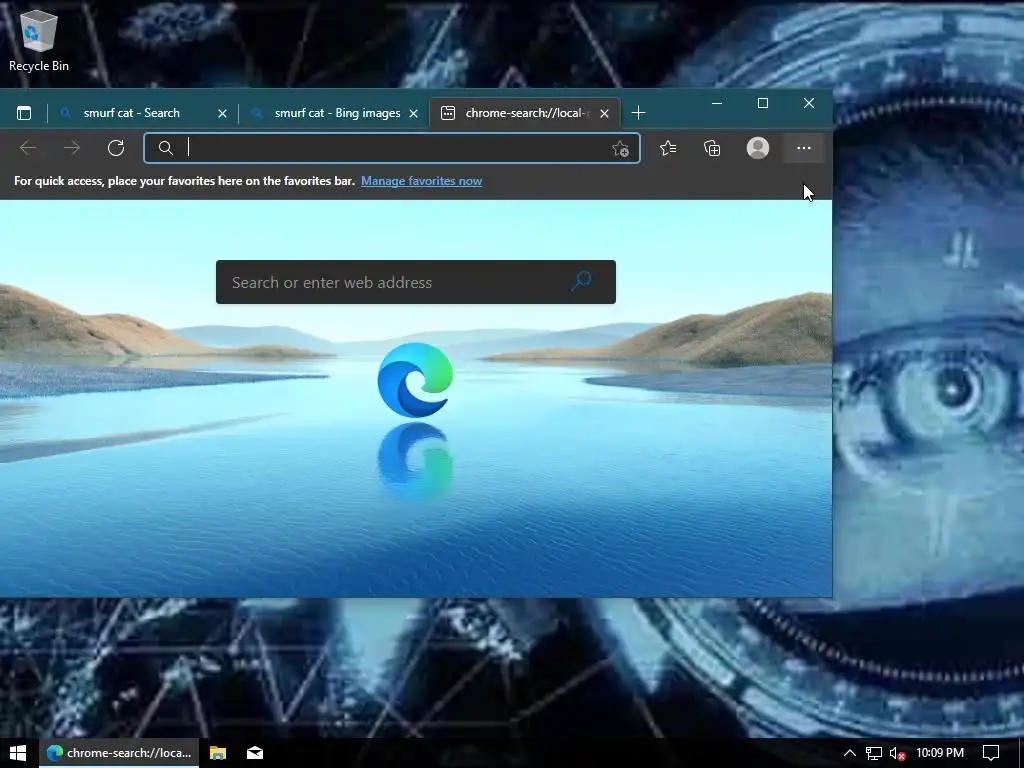Show hidden system tray icons

[850, 753]
